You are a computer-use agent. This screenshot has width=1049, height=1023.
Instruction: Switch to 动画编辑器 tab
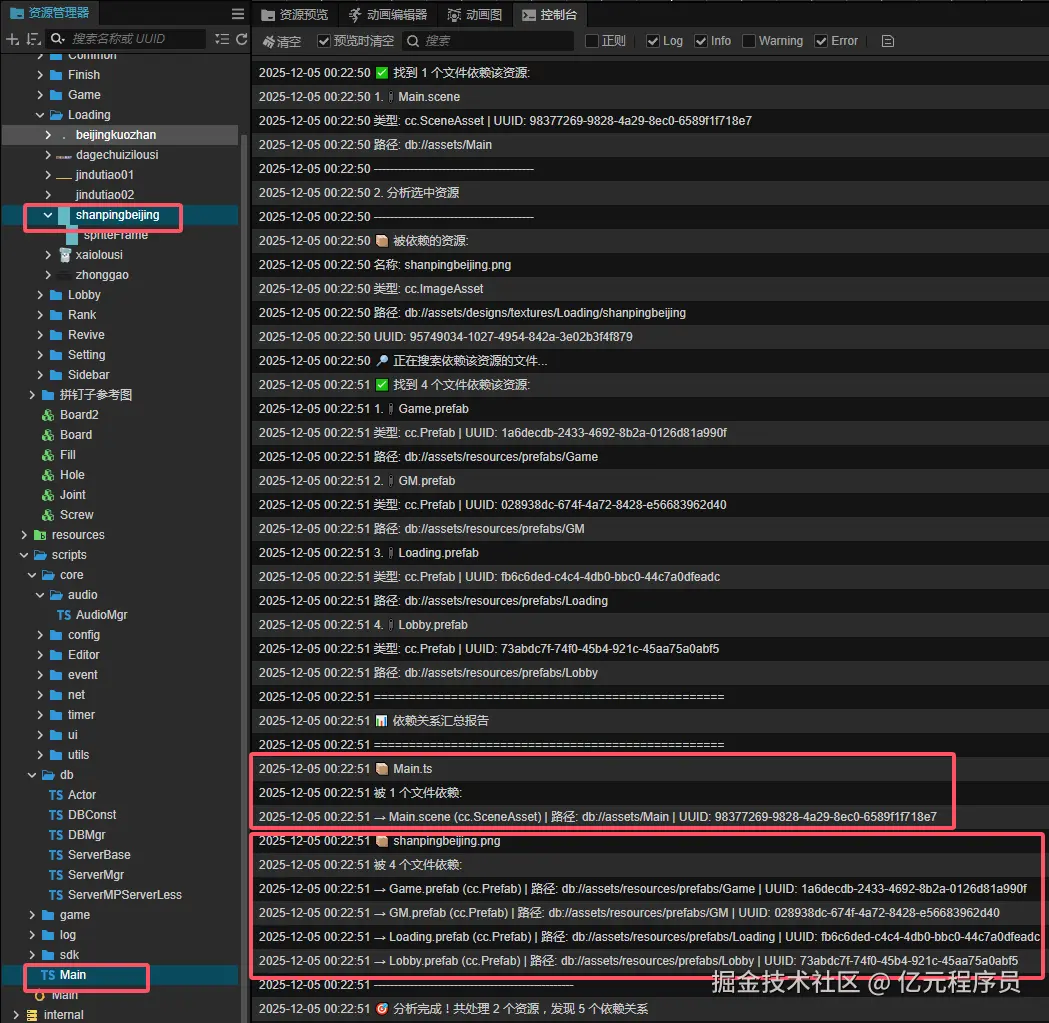tap(387, 15)
